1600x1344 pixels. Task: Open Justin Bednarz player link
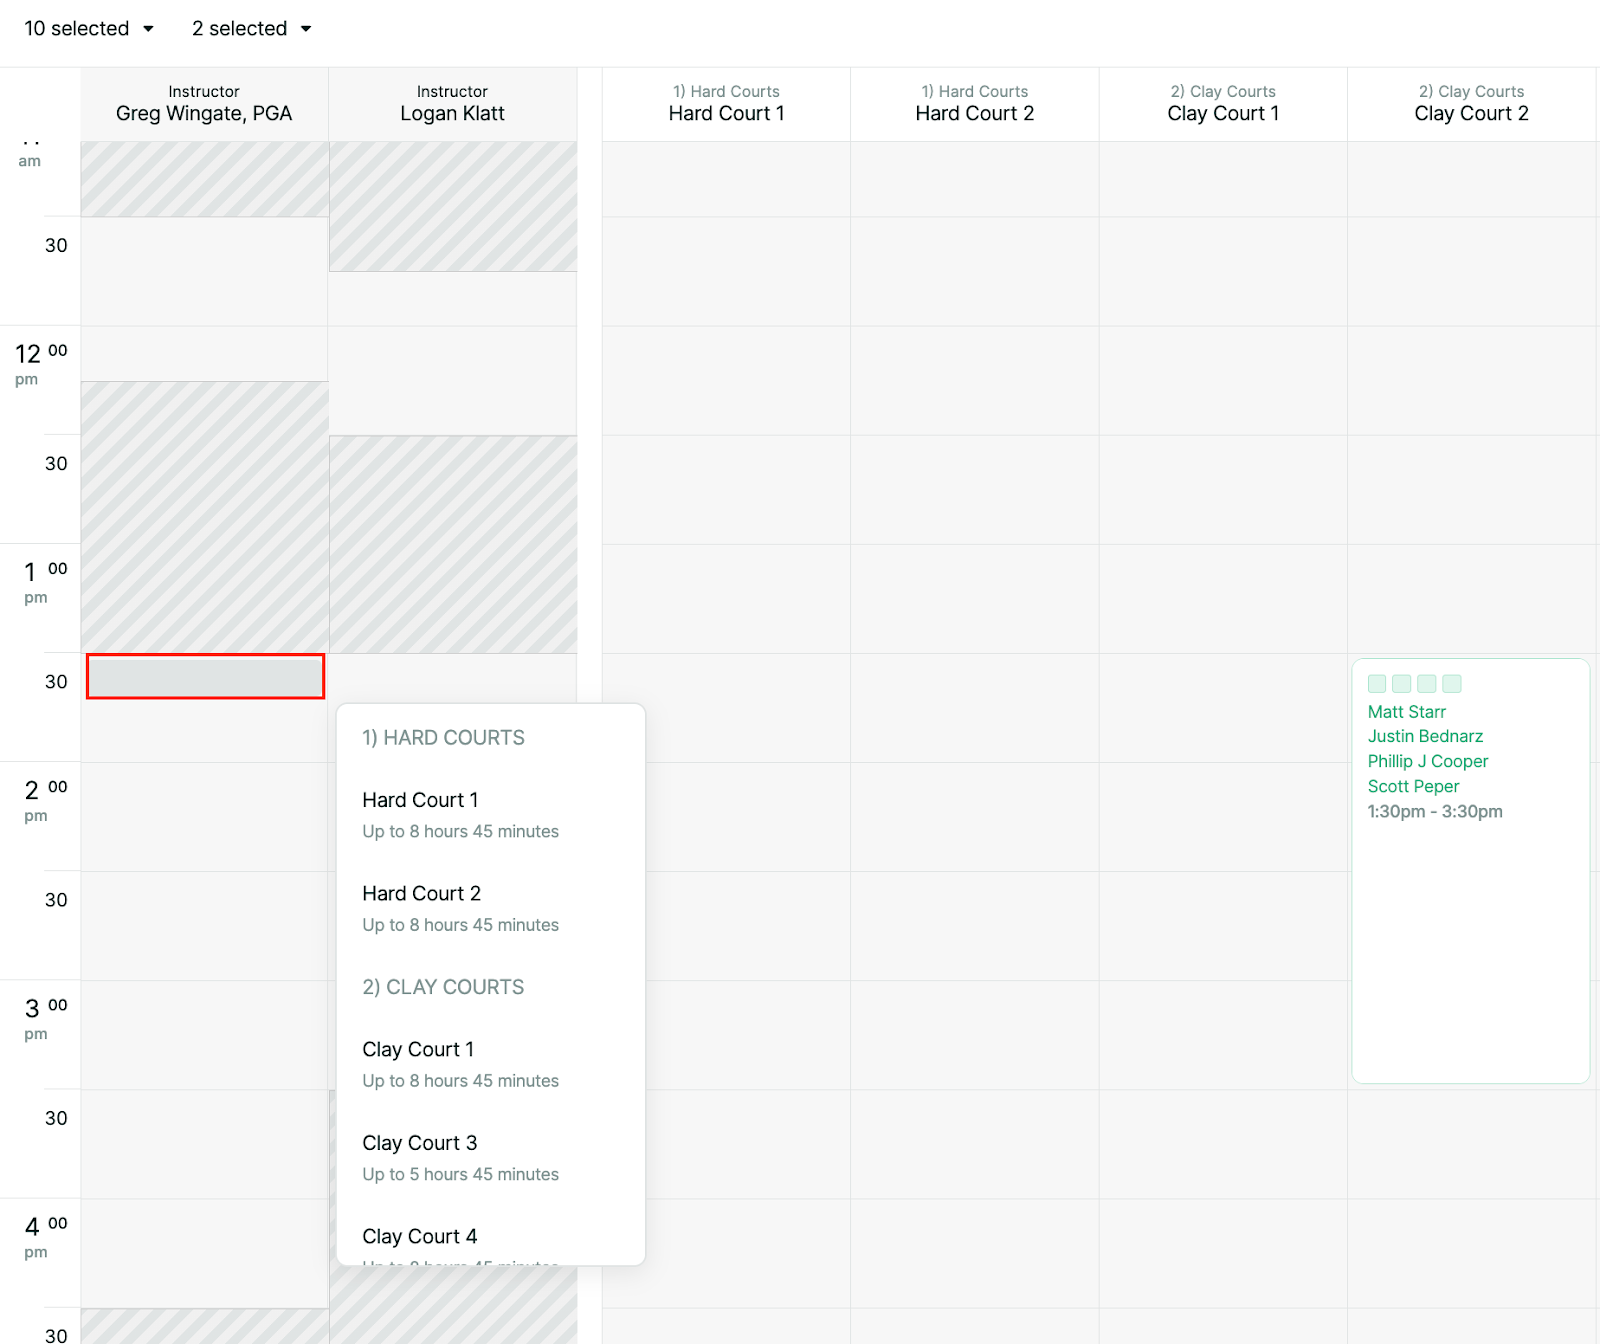(x=1425, y=736)
